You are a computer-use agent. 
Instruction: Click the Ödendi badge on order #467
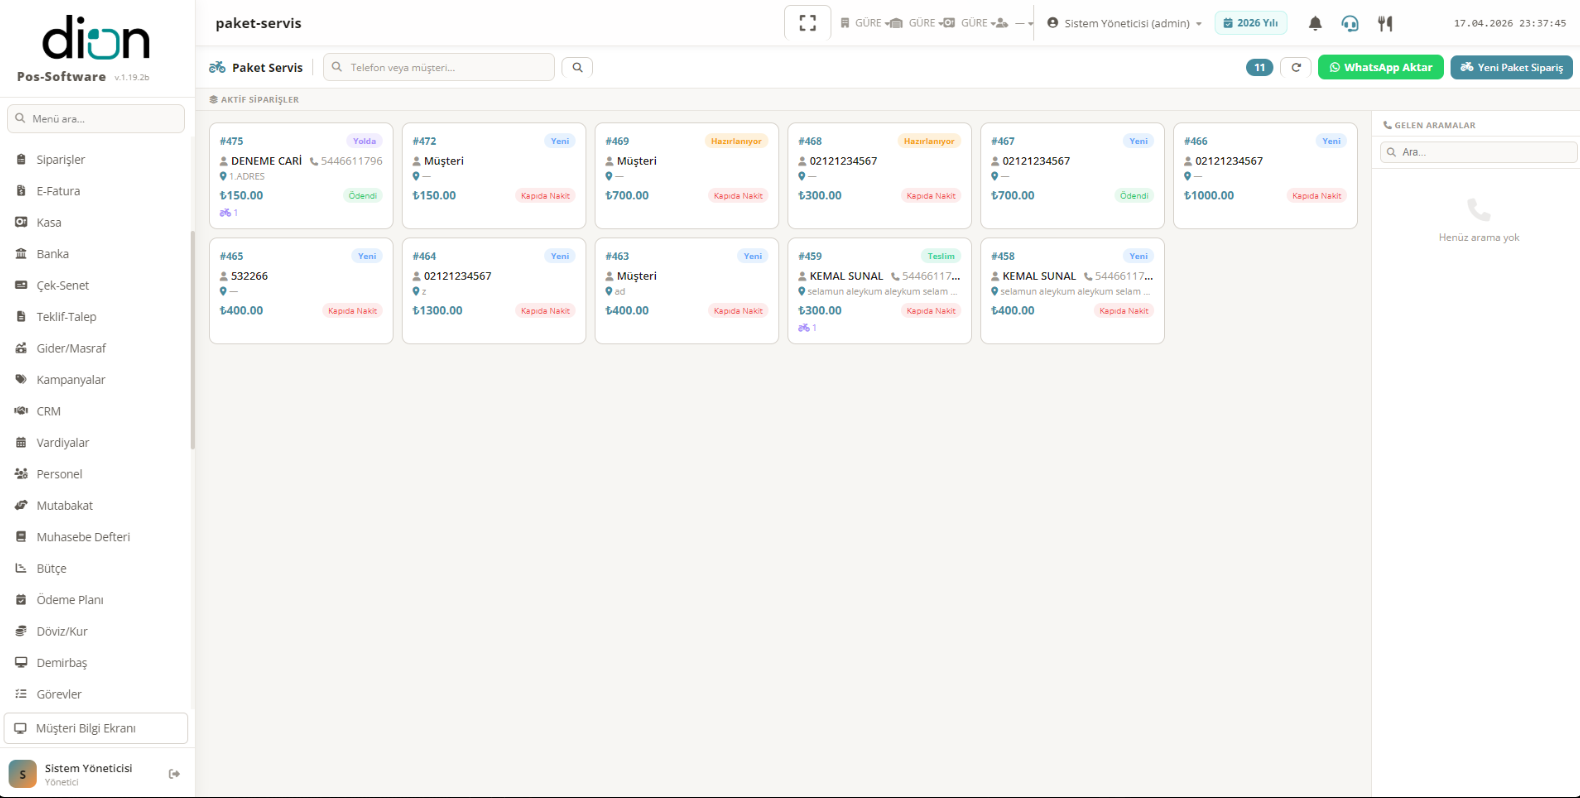click(x=1134, y=196)
